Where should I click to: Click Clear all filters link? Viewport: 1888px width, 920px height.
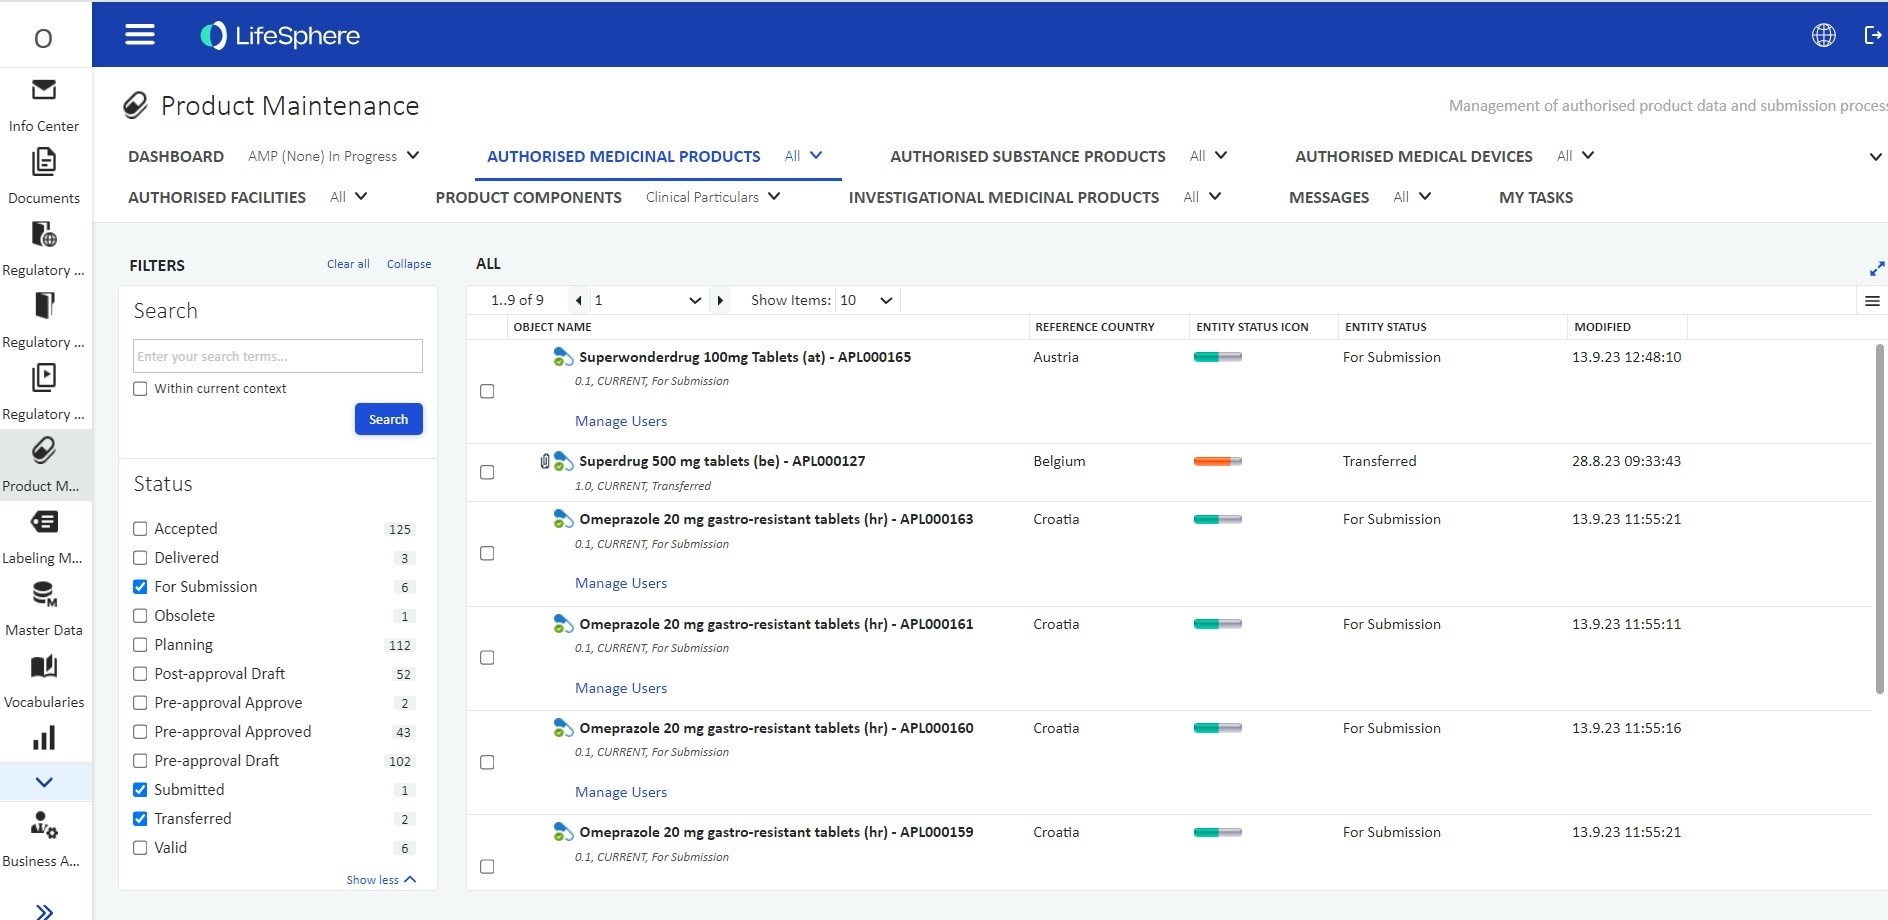point(348,264)
